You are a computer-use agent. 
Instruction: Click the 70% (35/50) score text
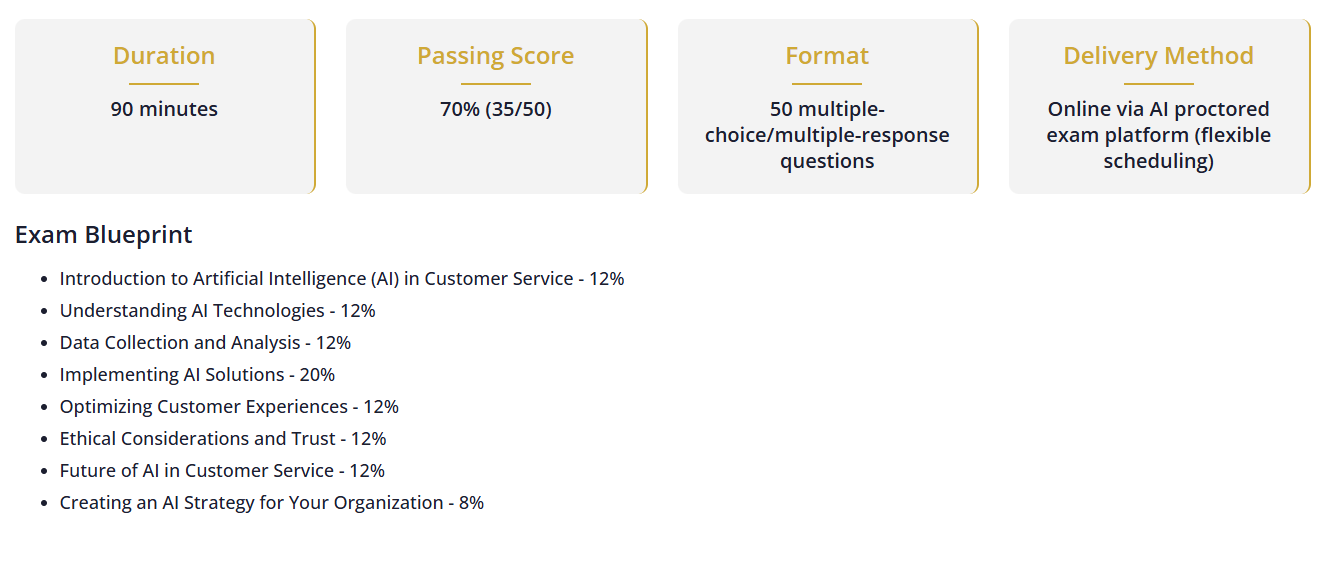pyautogui.click(x=496, y=109)
